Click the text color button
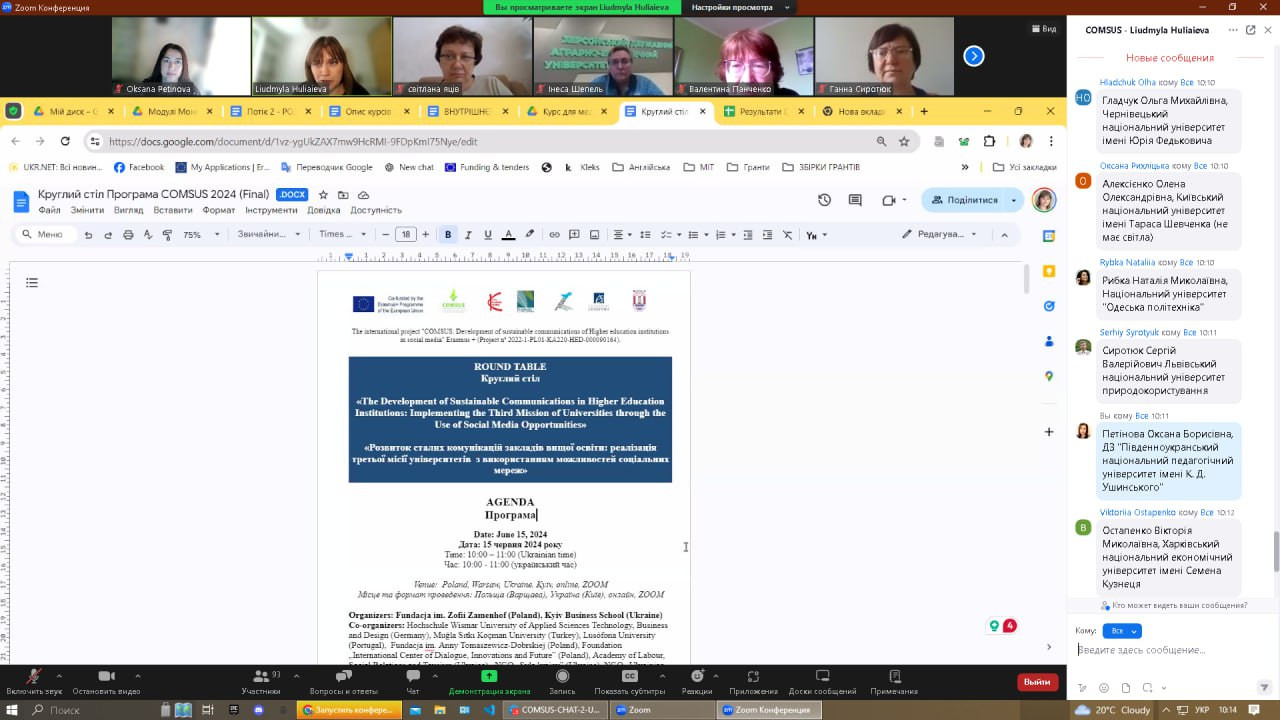This screenshot has width=1280, height=720. [x=508, y=235]
